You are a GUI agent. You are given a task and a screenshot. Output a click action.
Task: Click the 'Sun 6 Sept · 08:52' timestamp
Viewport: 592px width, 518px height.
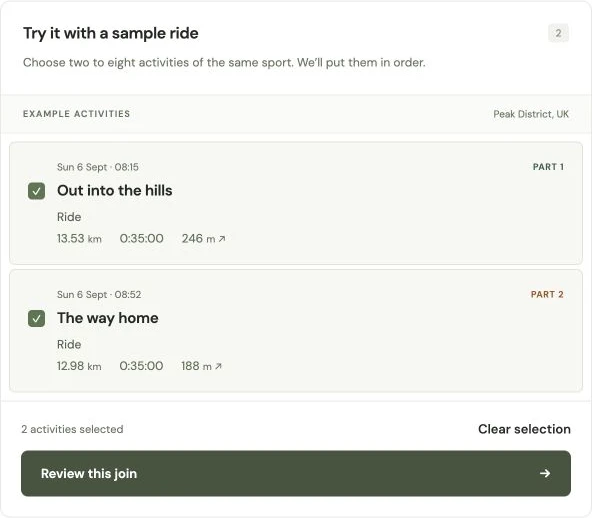[x=99, y=294]
